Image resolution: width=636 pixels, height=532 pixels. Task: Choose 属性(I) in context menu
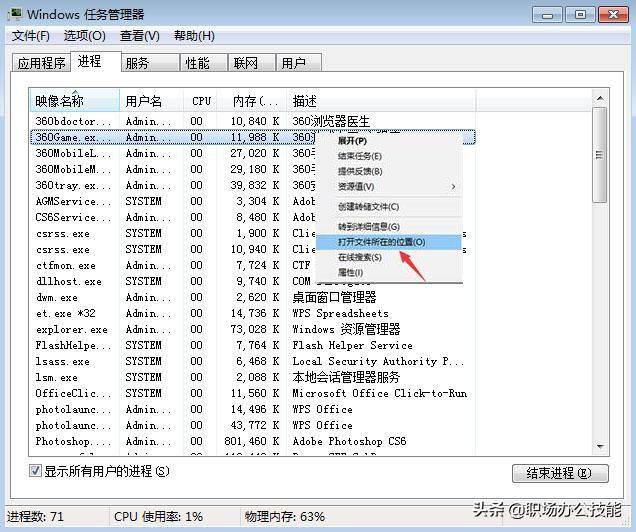[x=389, y=272]
